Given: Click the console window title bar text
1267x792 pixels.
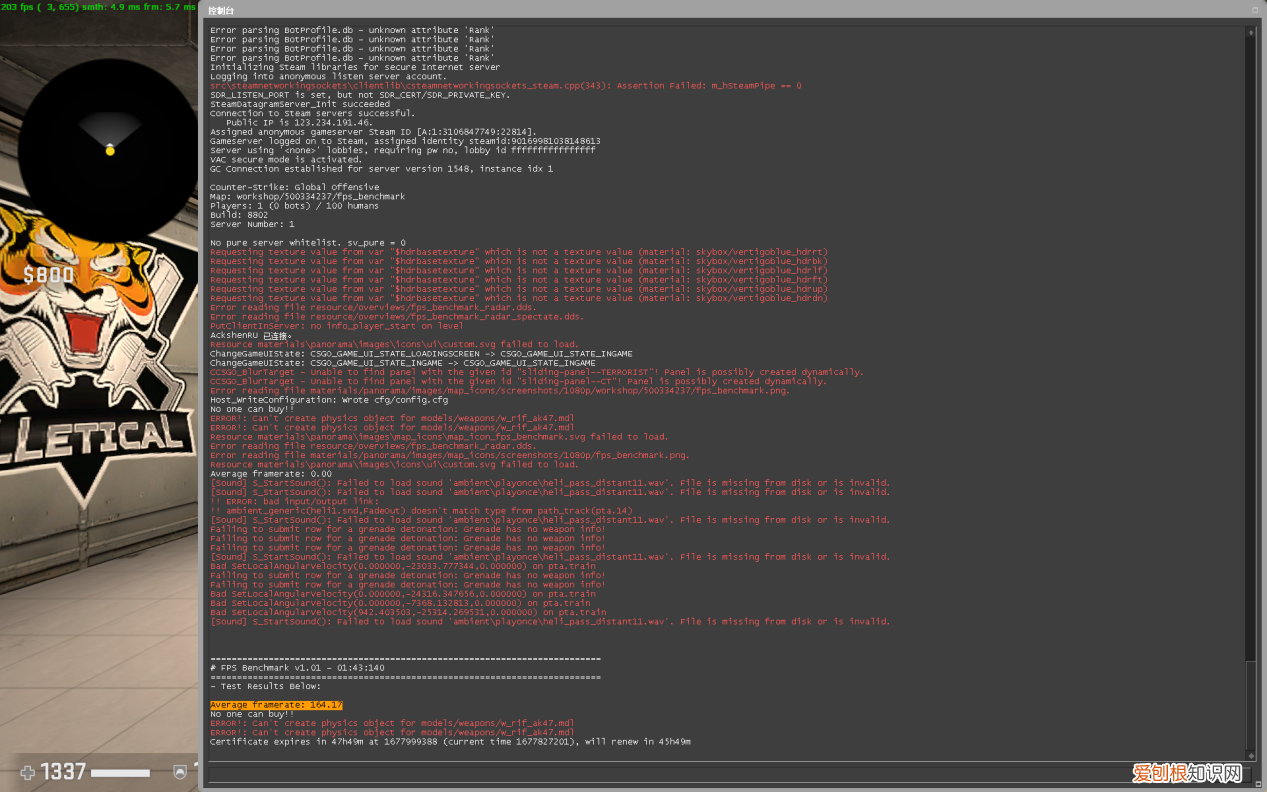Looking at the screenshot, I should click(x=222, y=10).
